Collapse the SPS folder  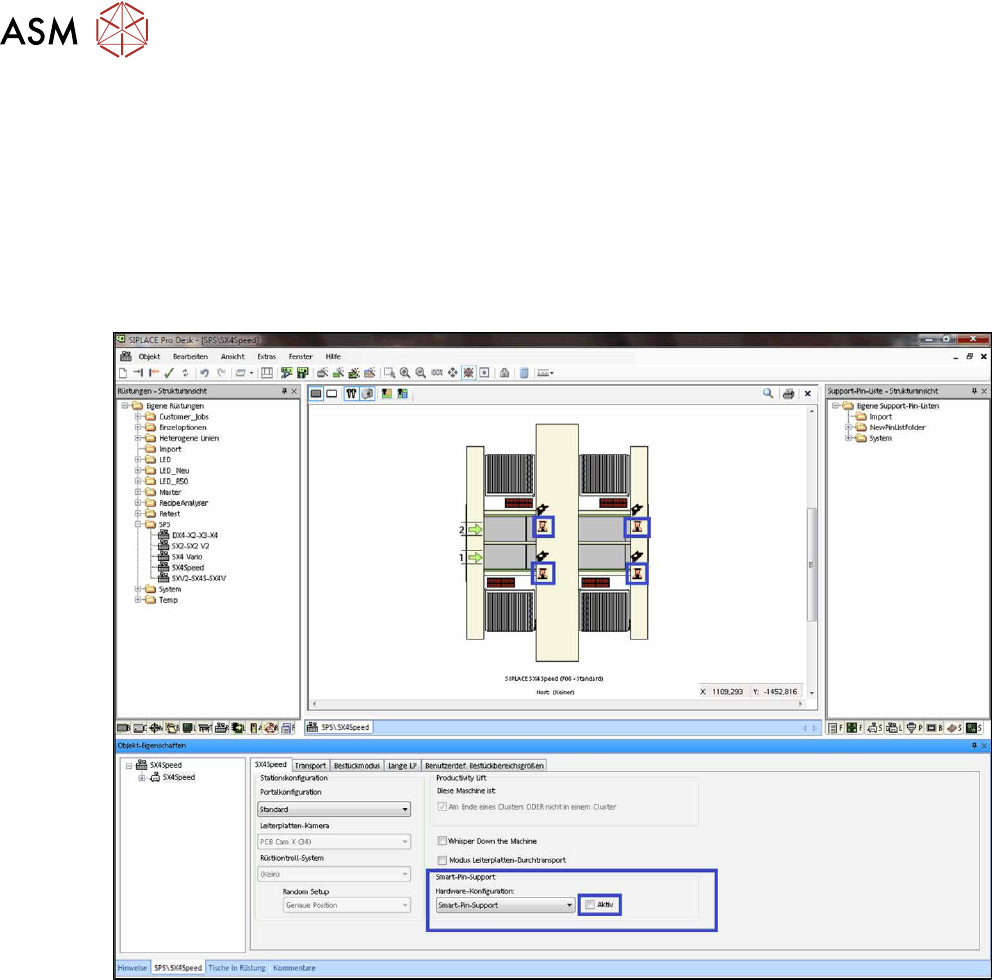coord(138,524)
